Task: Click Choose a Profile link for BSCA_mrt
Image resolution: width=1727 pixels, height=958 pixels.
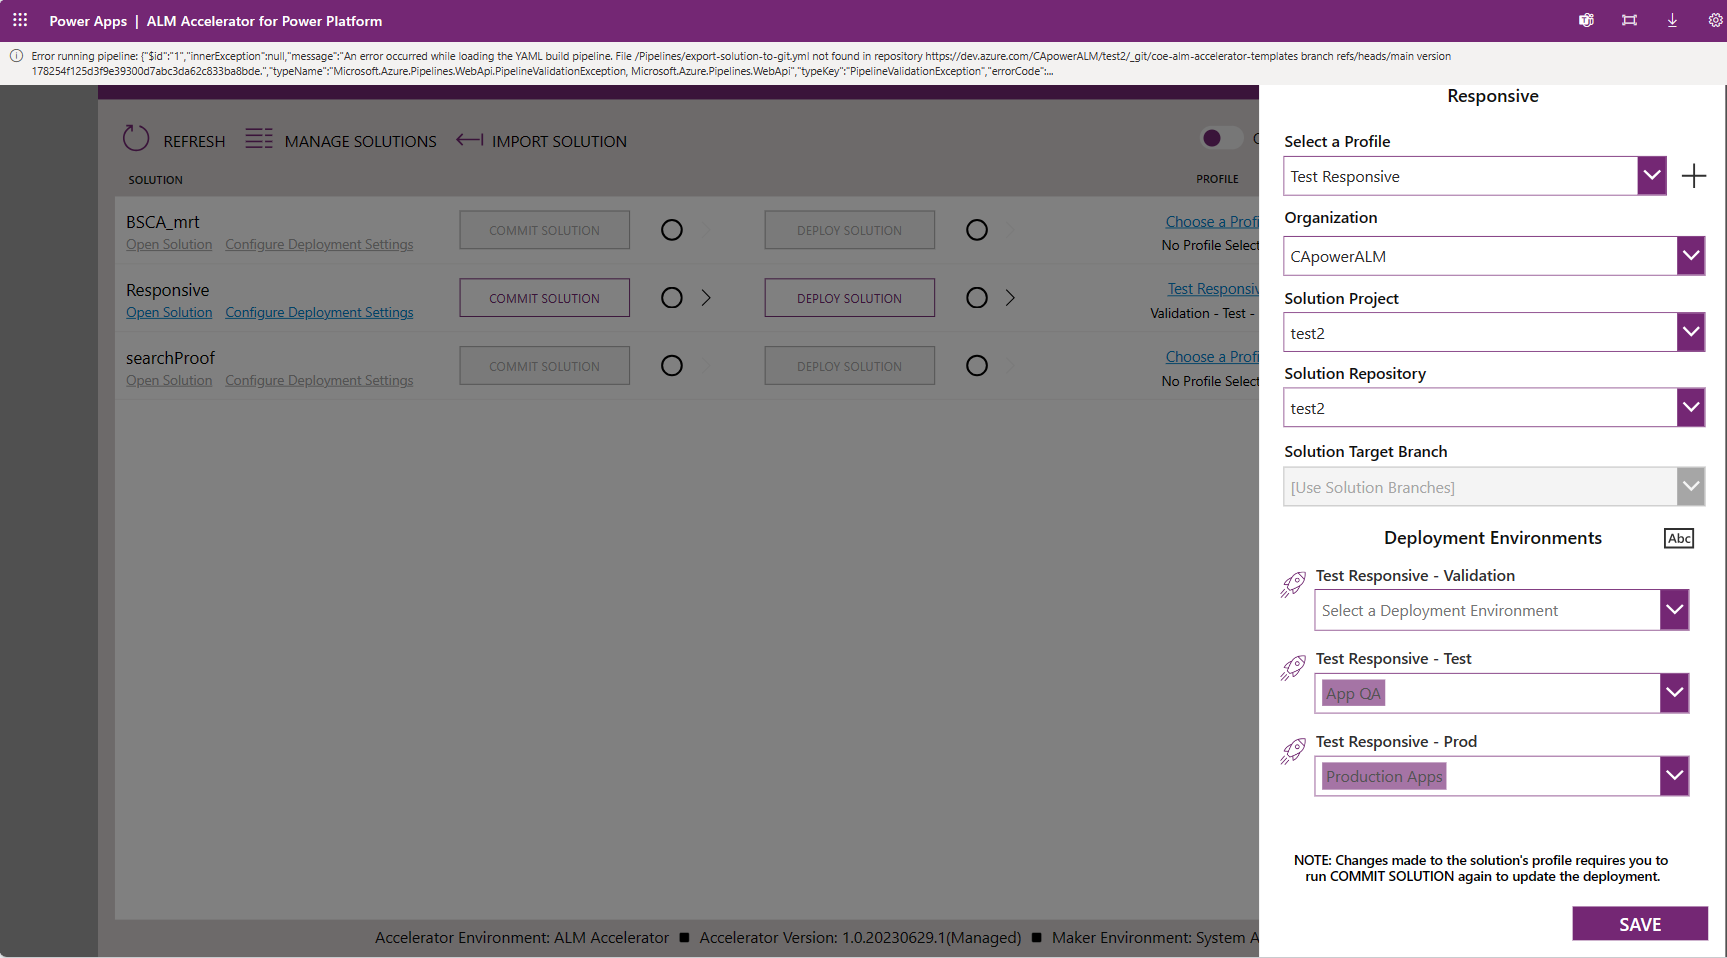Action: point(1212,221)
